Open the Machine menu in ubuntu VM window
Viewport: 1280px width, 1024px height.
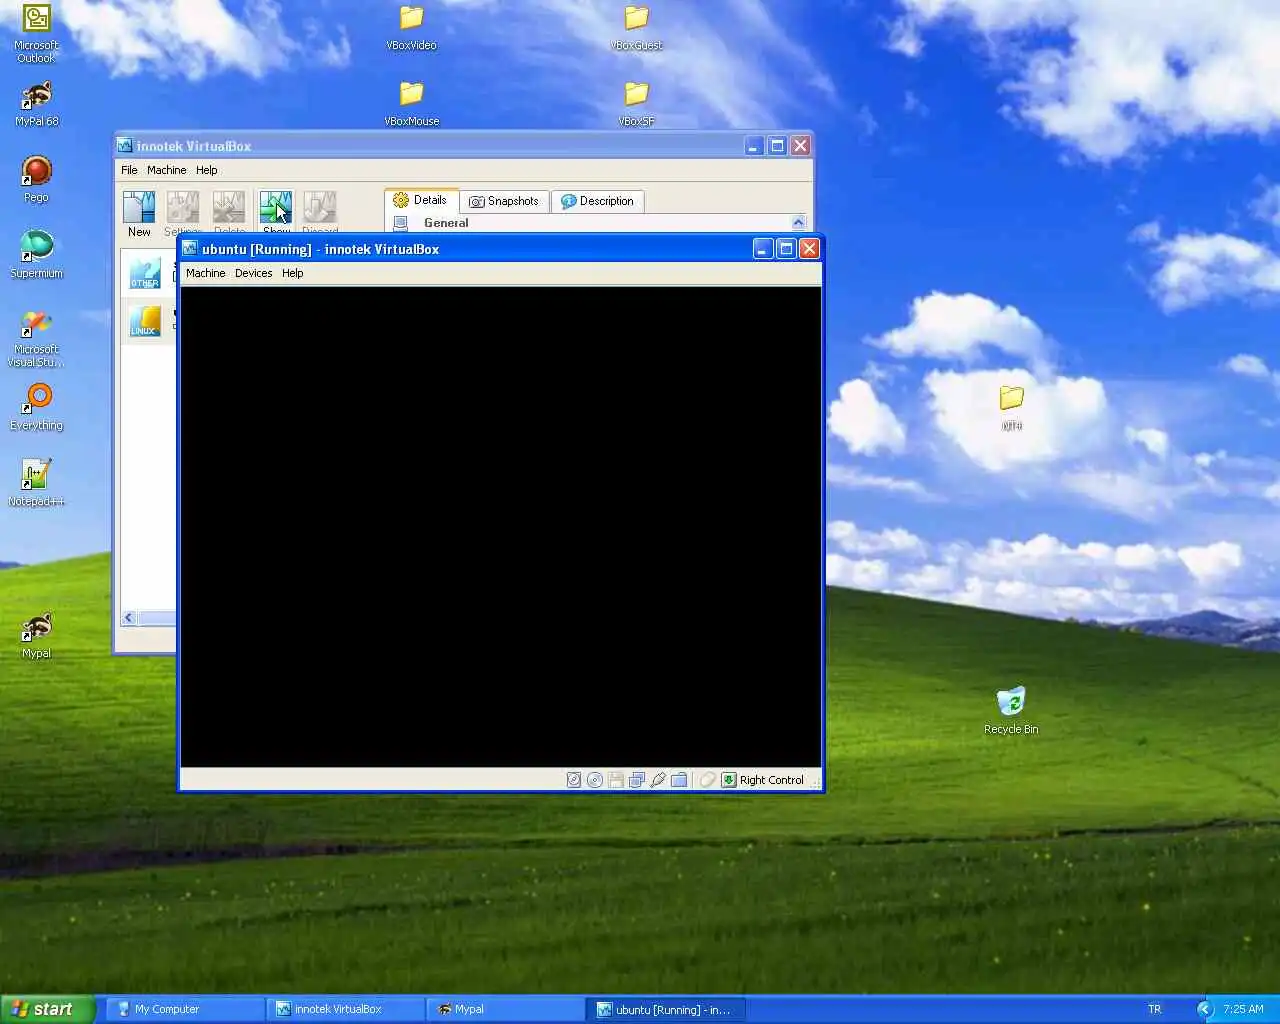tap(205, 273)
